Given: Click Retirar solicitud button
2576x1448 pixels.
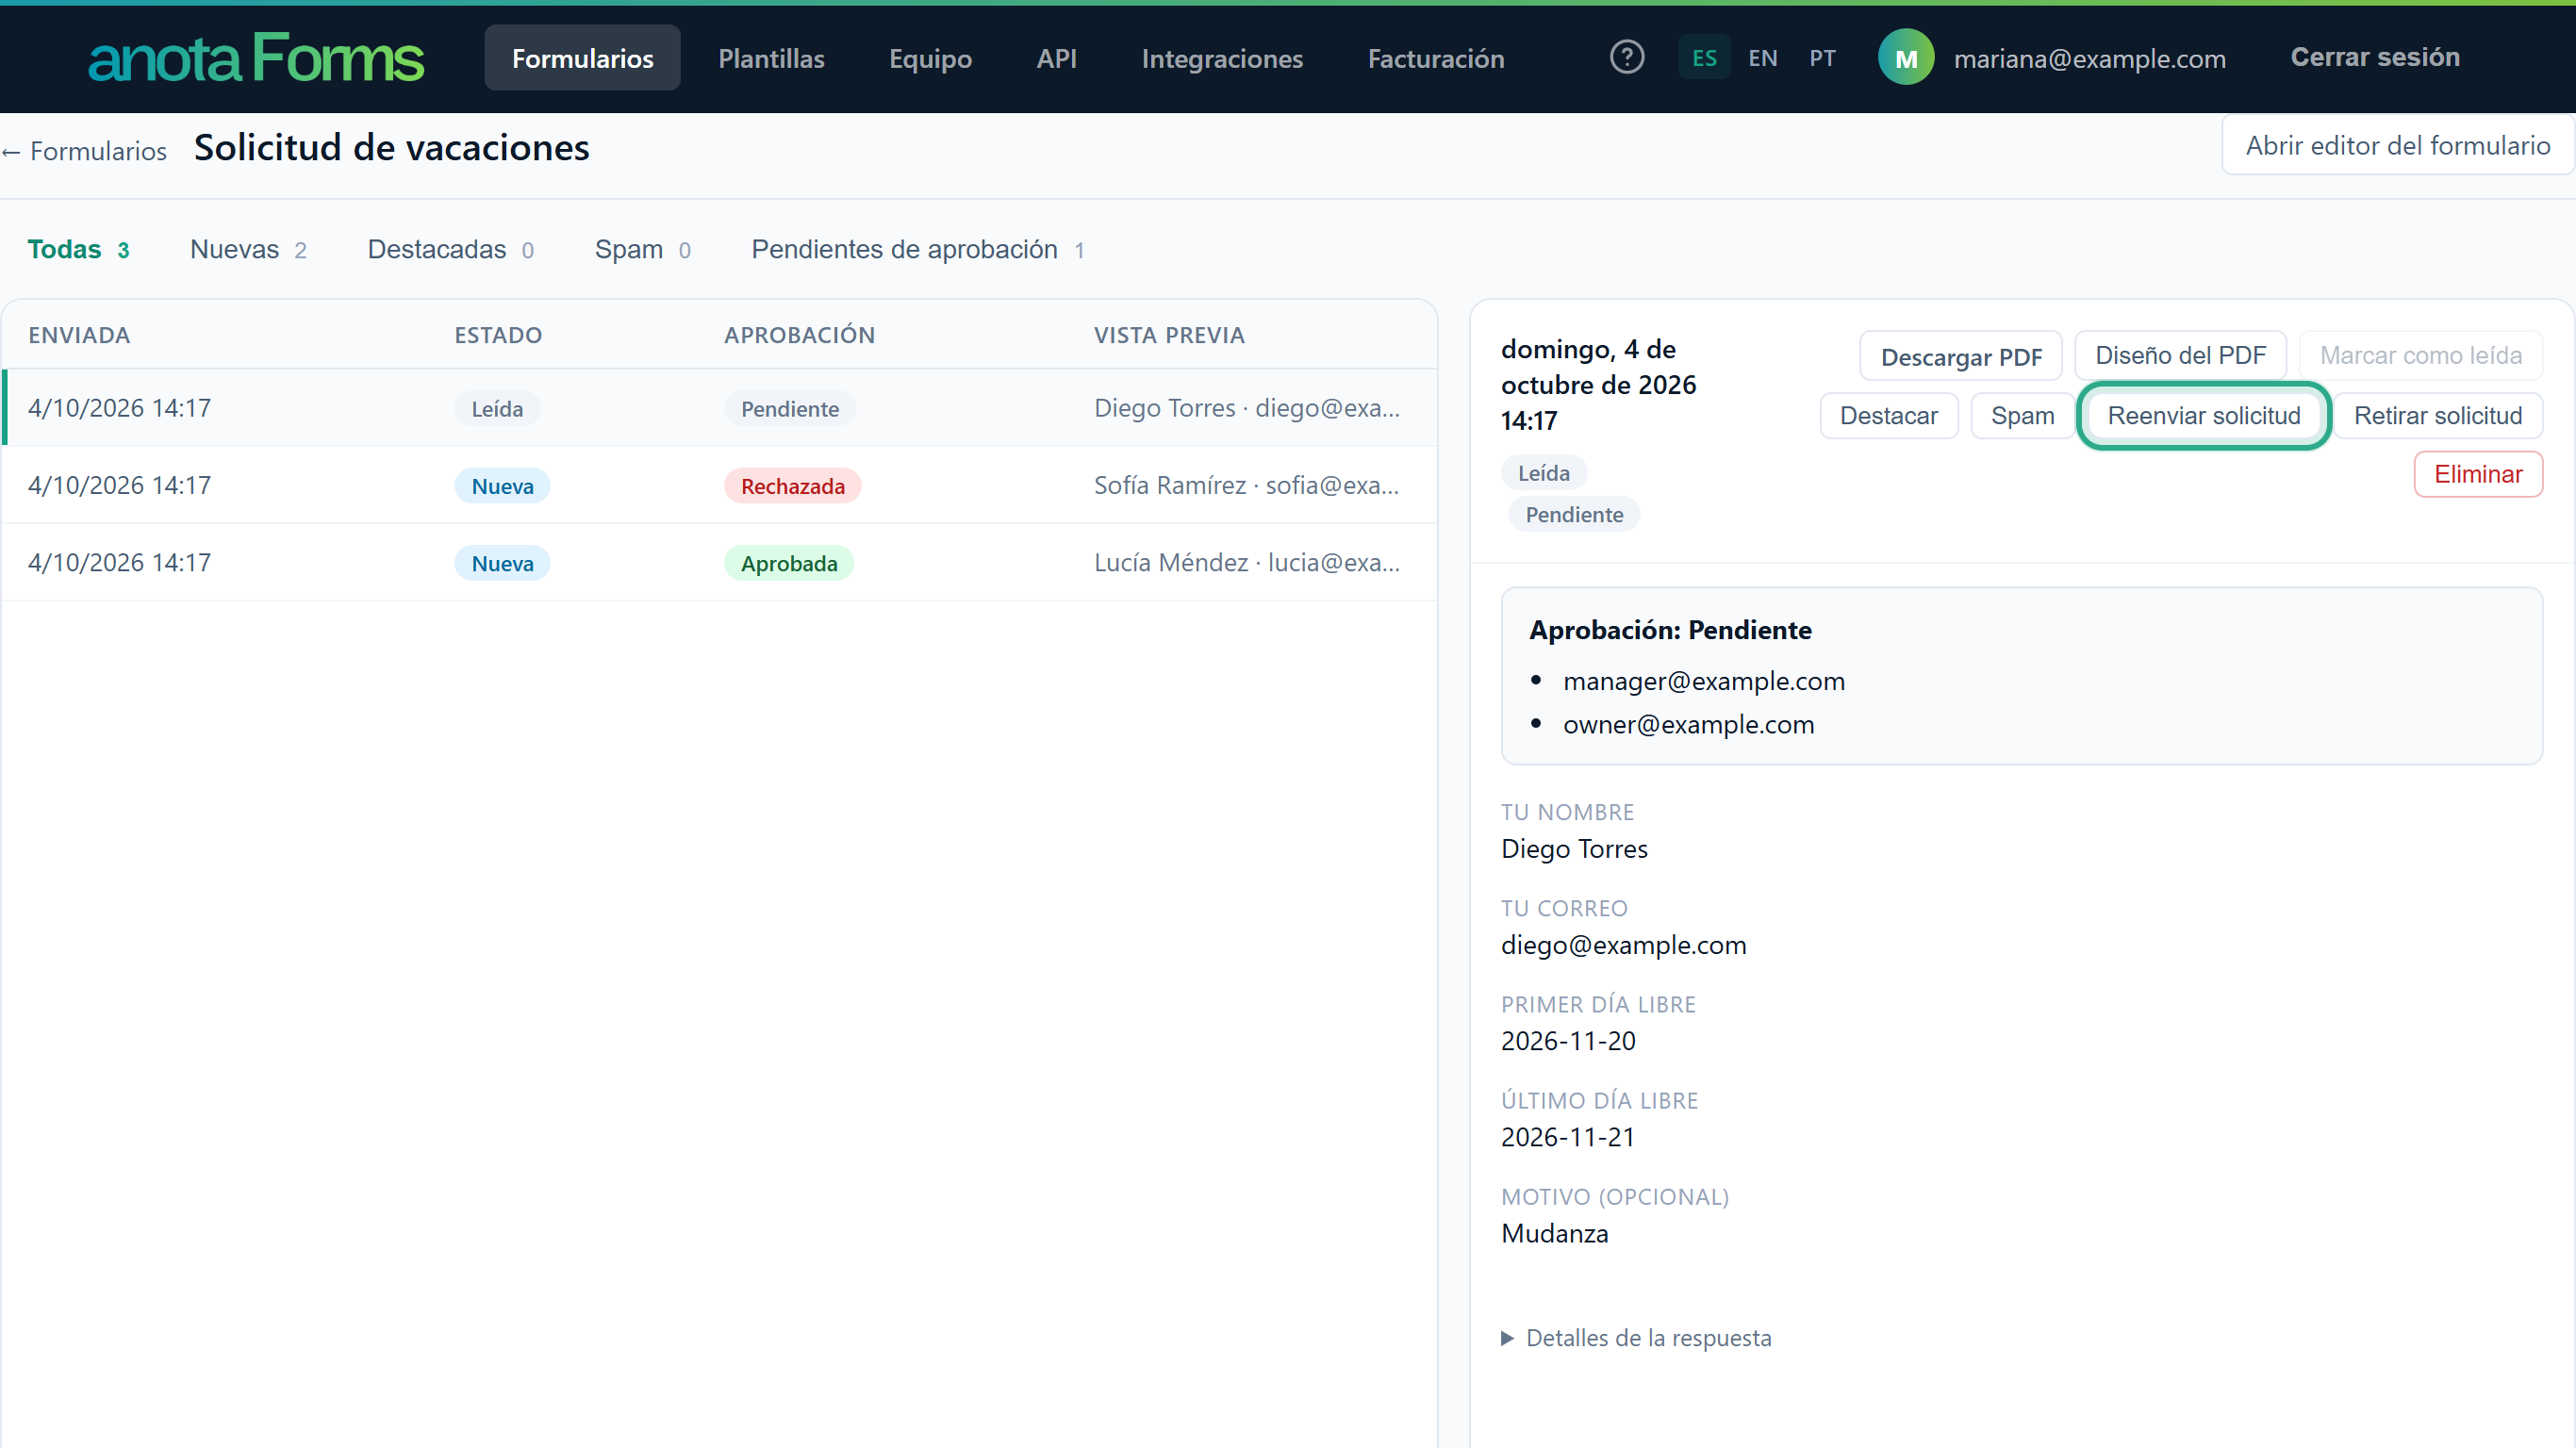Looking at the screenshot, I should click(2437, 415).
